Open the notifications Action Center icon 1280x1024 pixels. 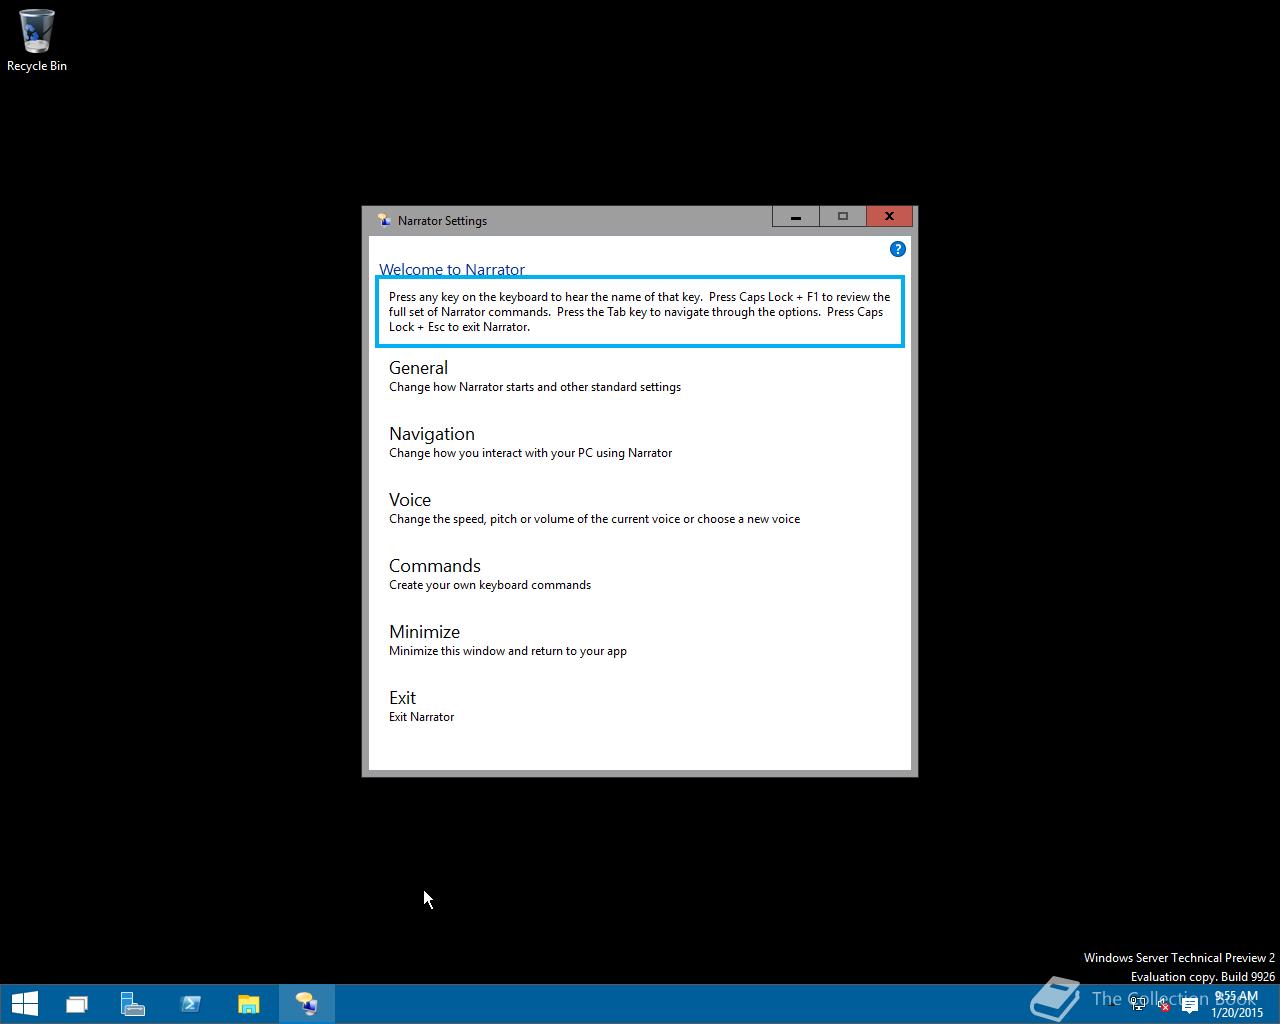point(1189,1004)
